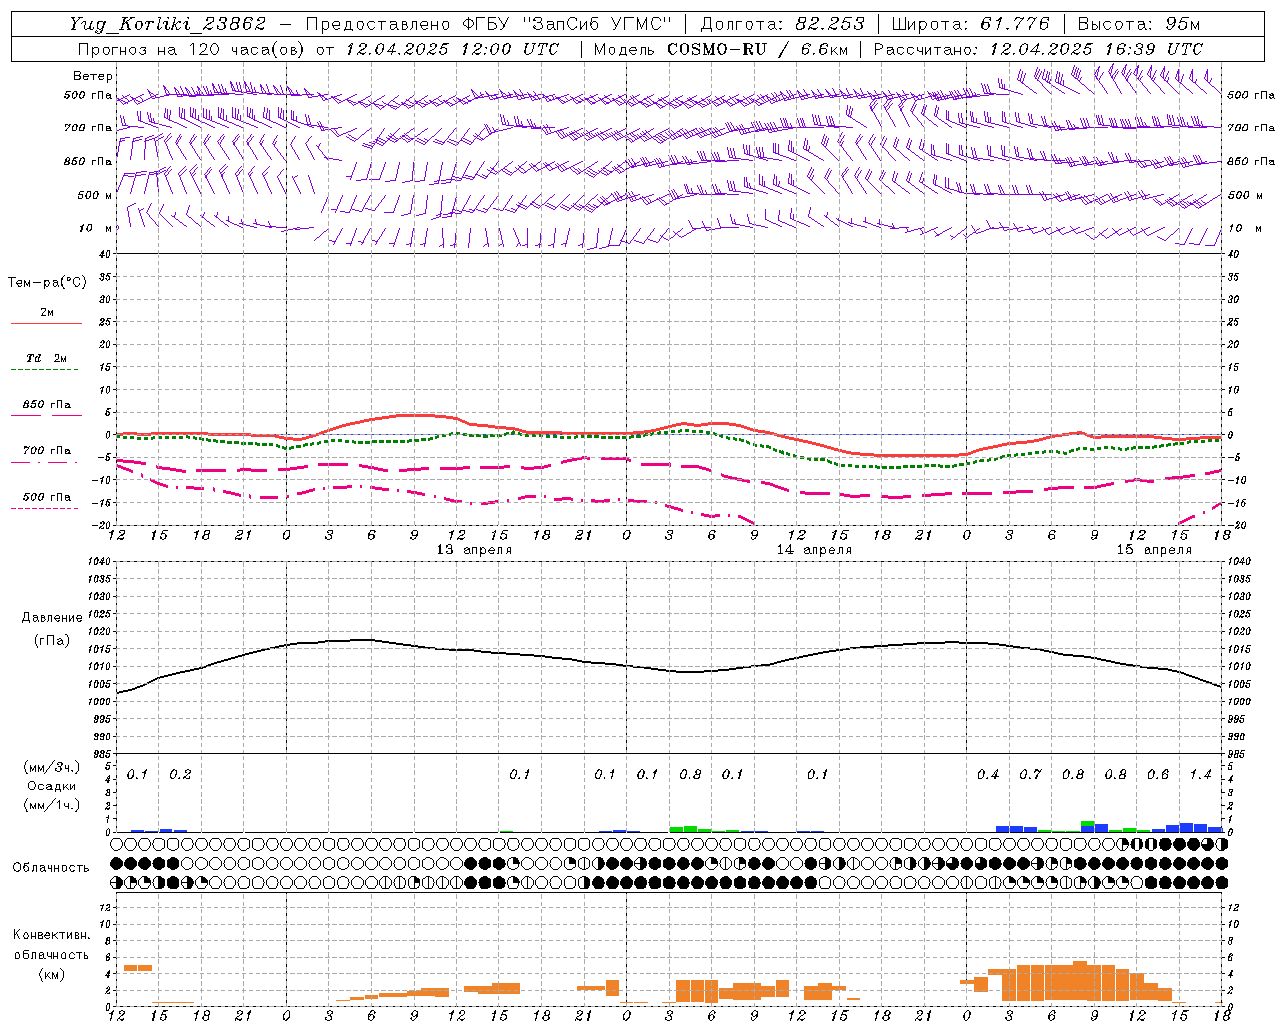Click the longitude value Долгота: 82.253
This screenshot has width=1280, height=1024.
(782, 24)
